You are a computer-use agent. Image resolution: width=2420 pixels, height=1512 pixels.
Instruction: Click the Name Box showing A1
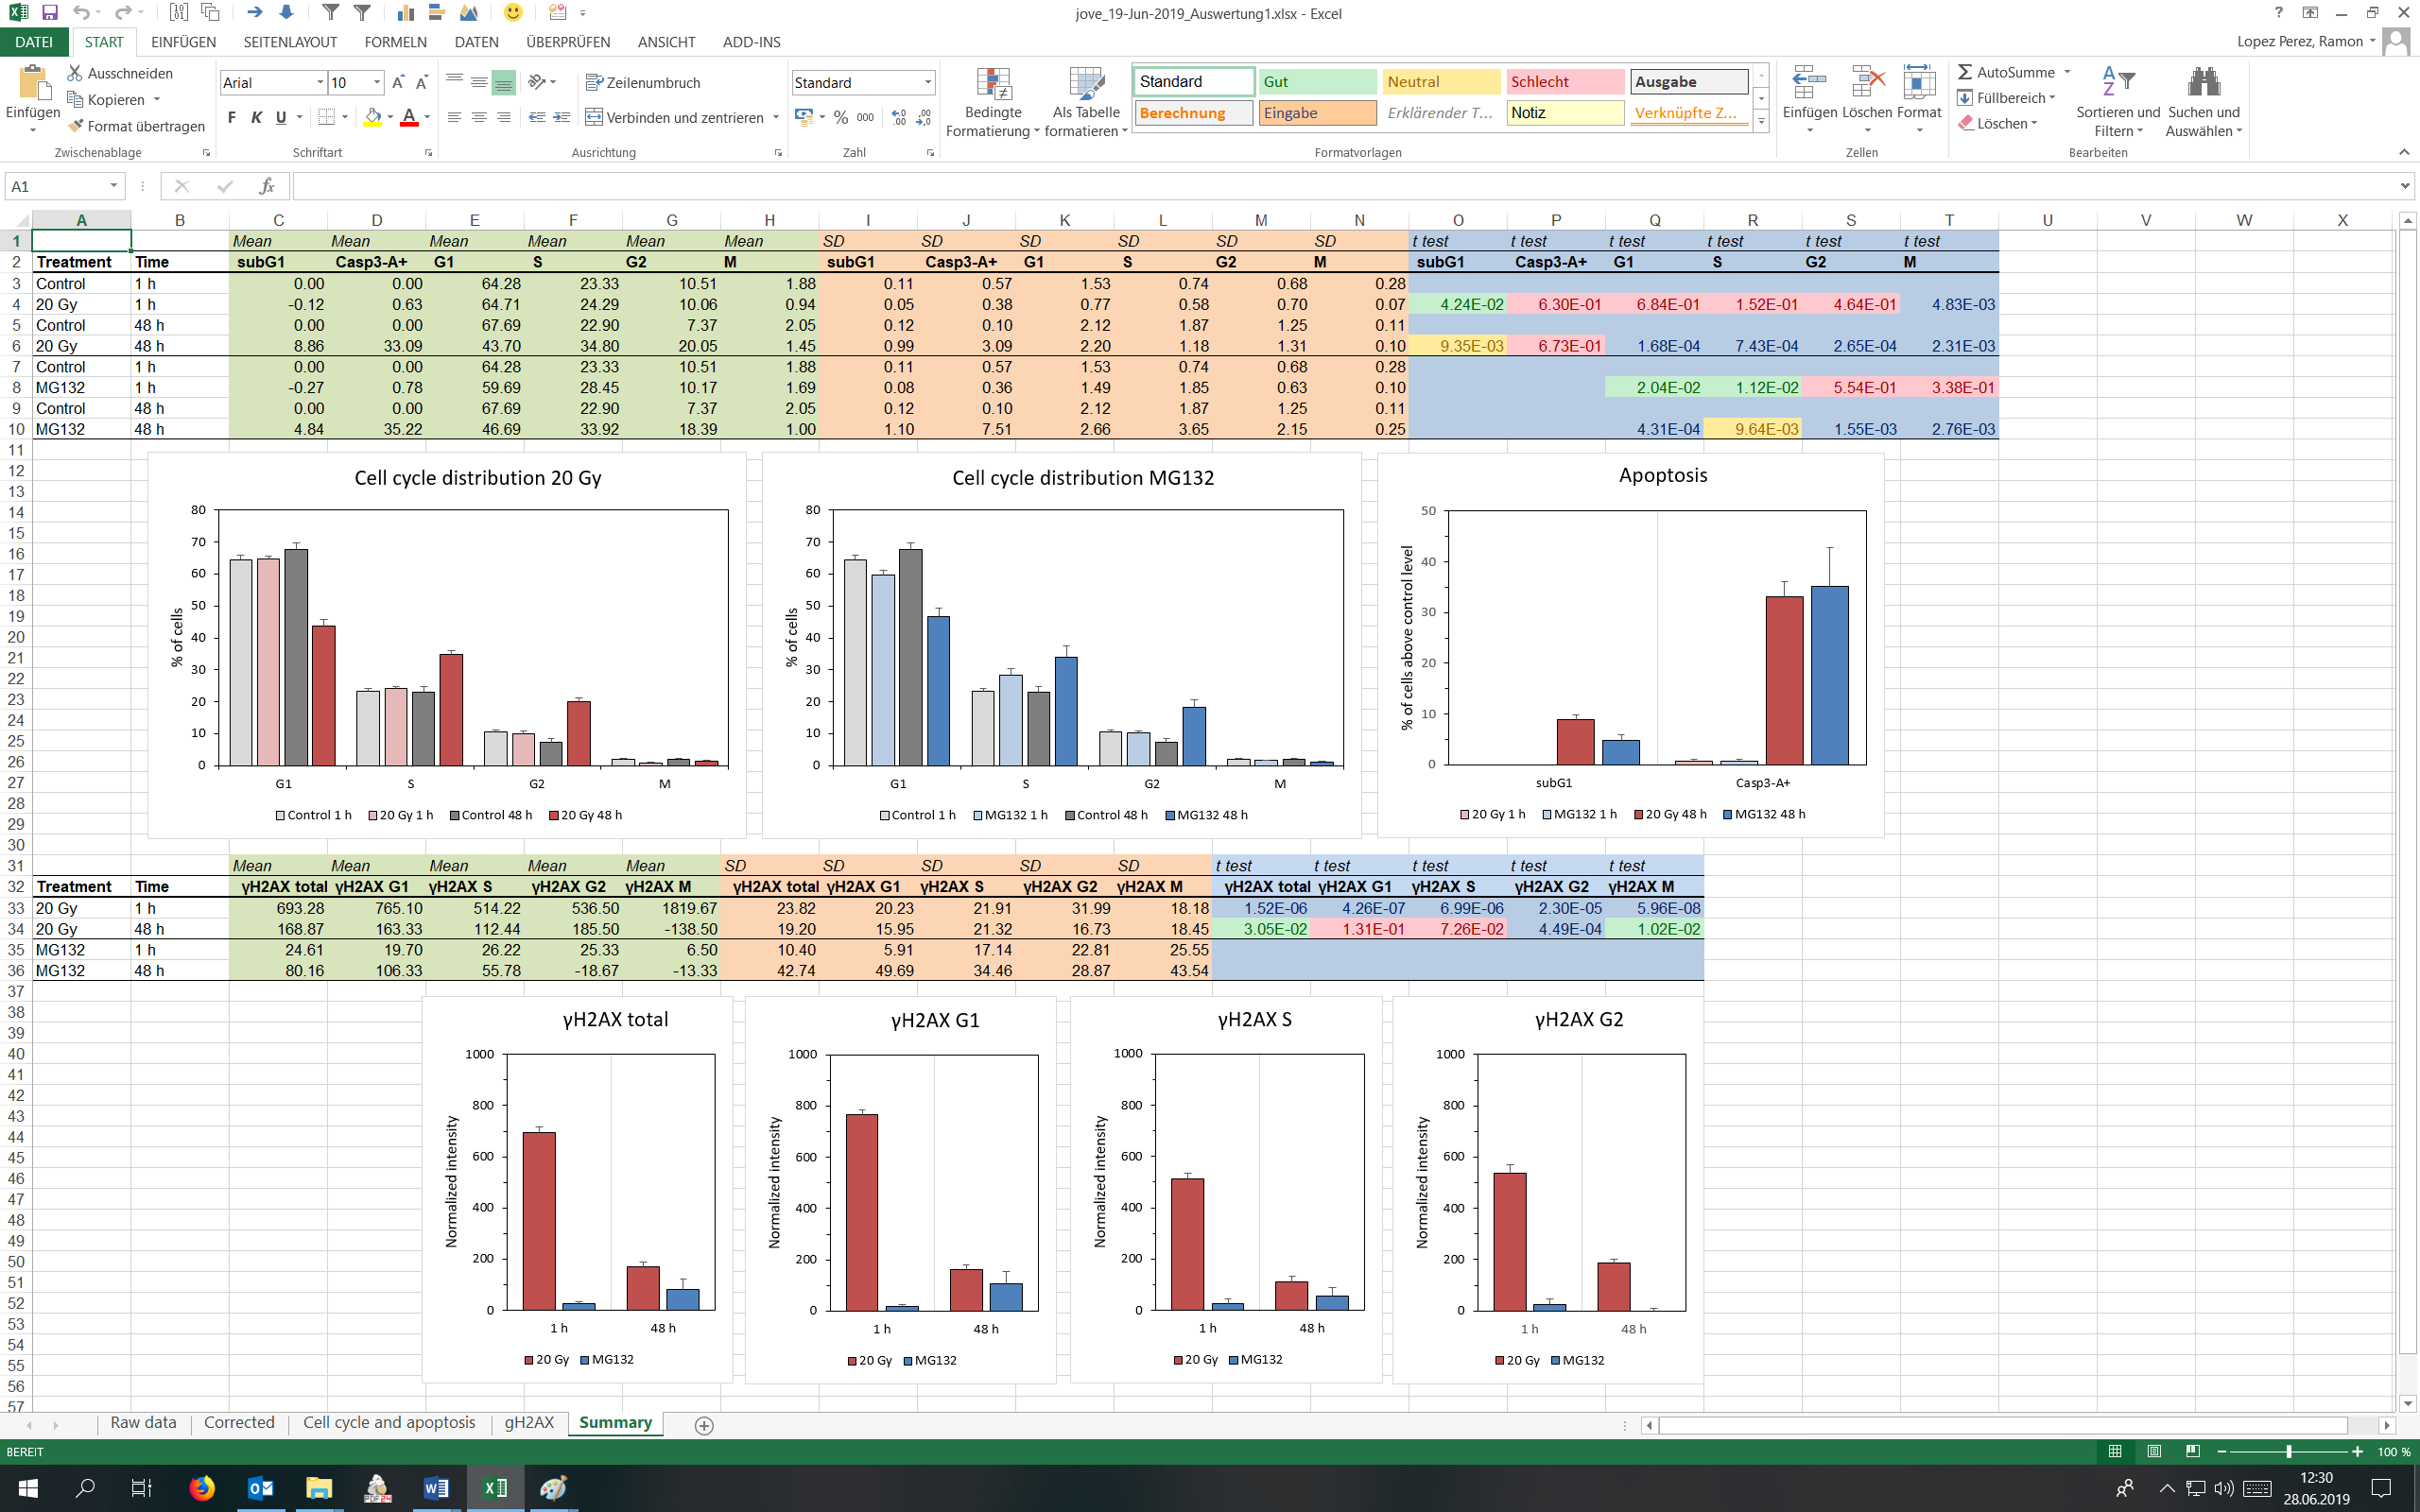click(x=55, y=186)
